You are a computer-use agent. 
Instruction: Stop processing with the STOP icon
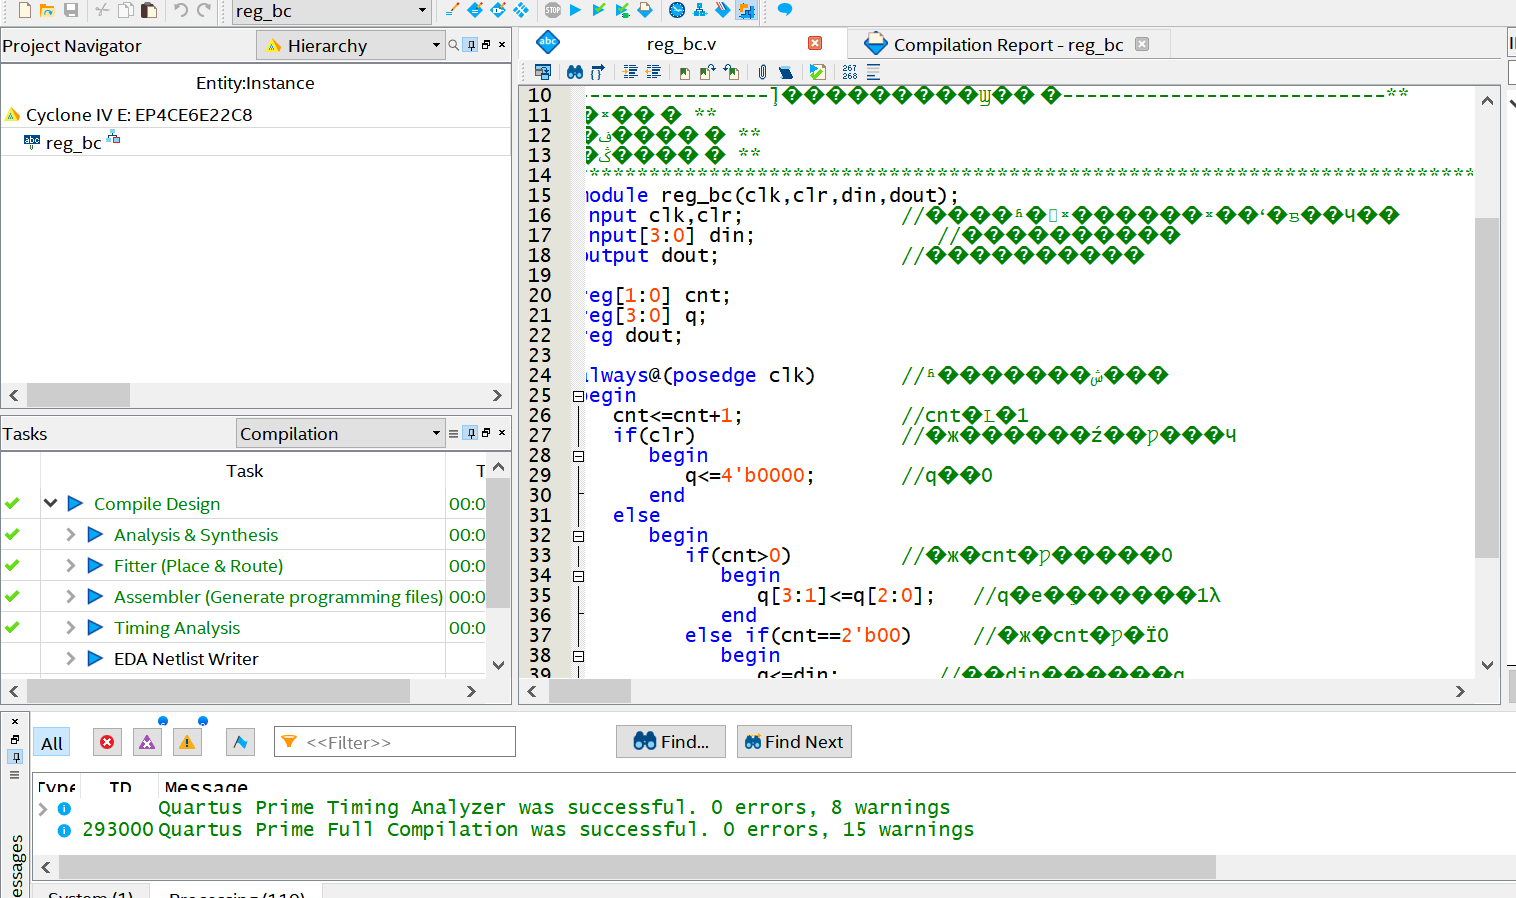click(x=553, y=10)
